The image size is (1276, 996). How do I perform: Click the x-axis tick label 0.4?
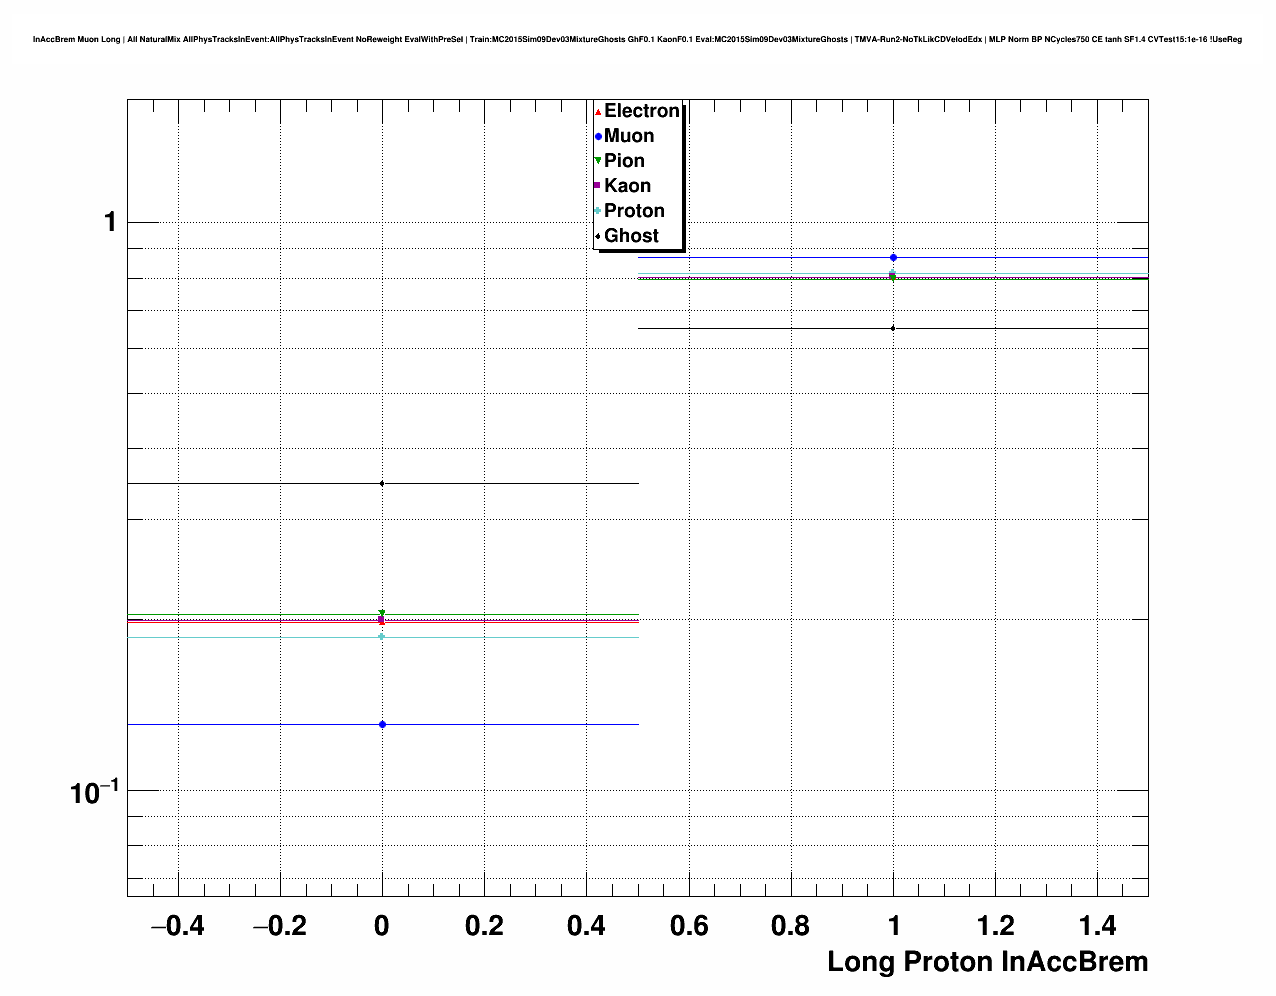(586, 927)
